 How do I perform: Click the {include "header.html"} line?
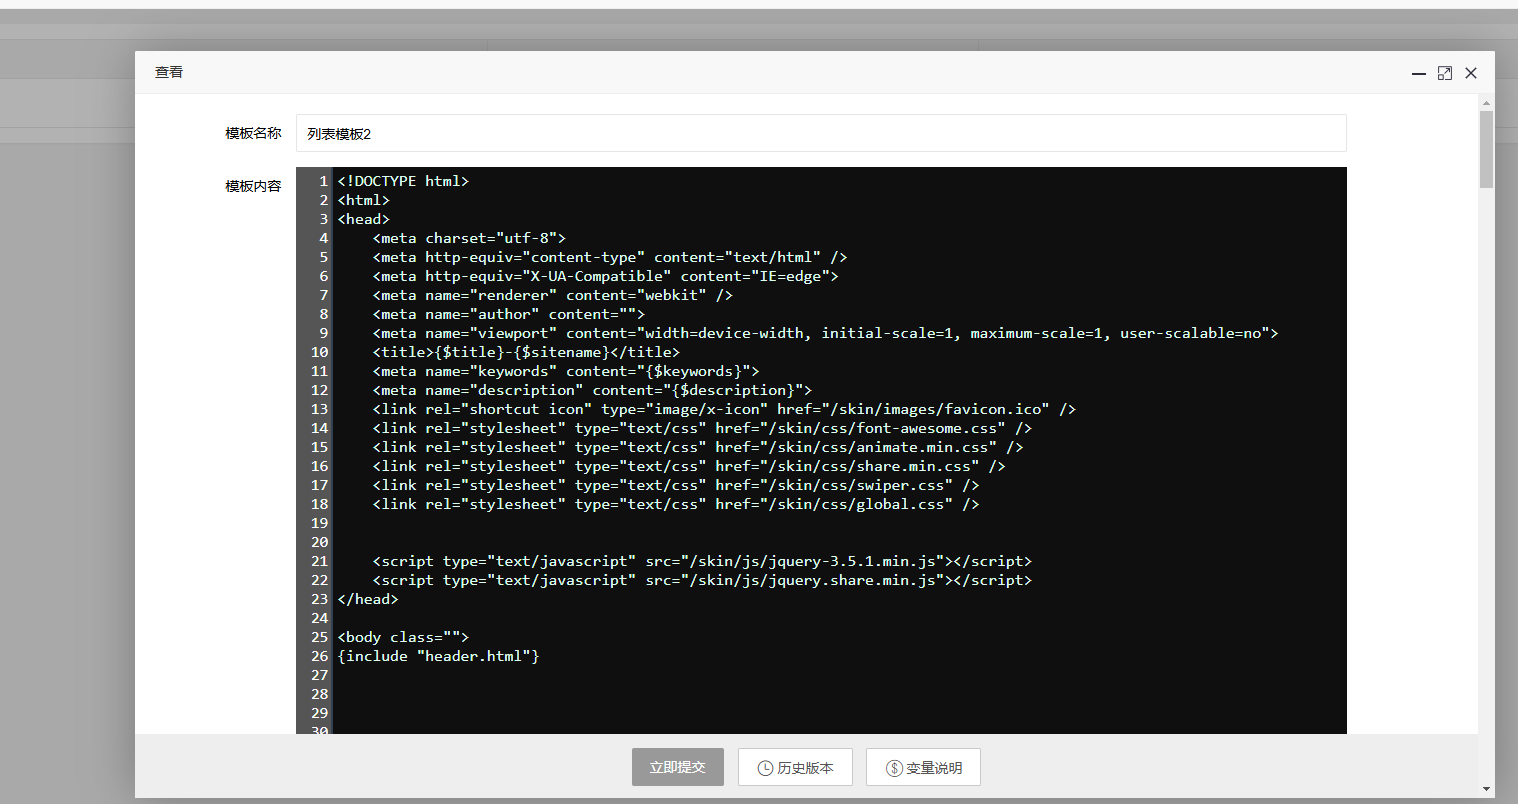[x=439, y=656]
